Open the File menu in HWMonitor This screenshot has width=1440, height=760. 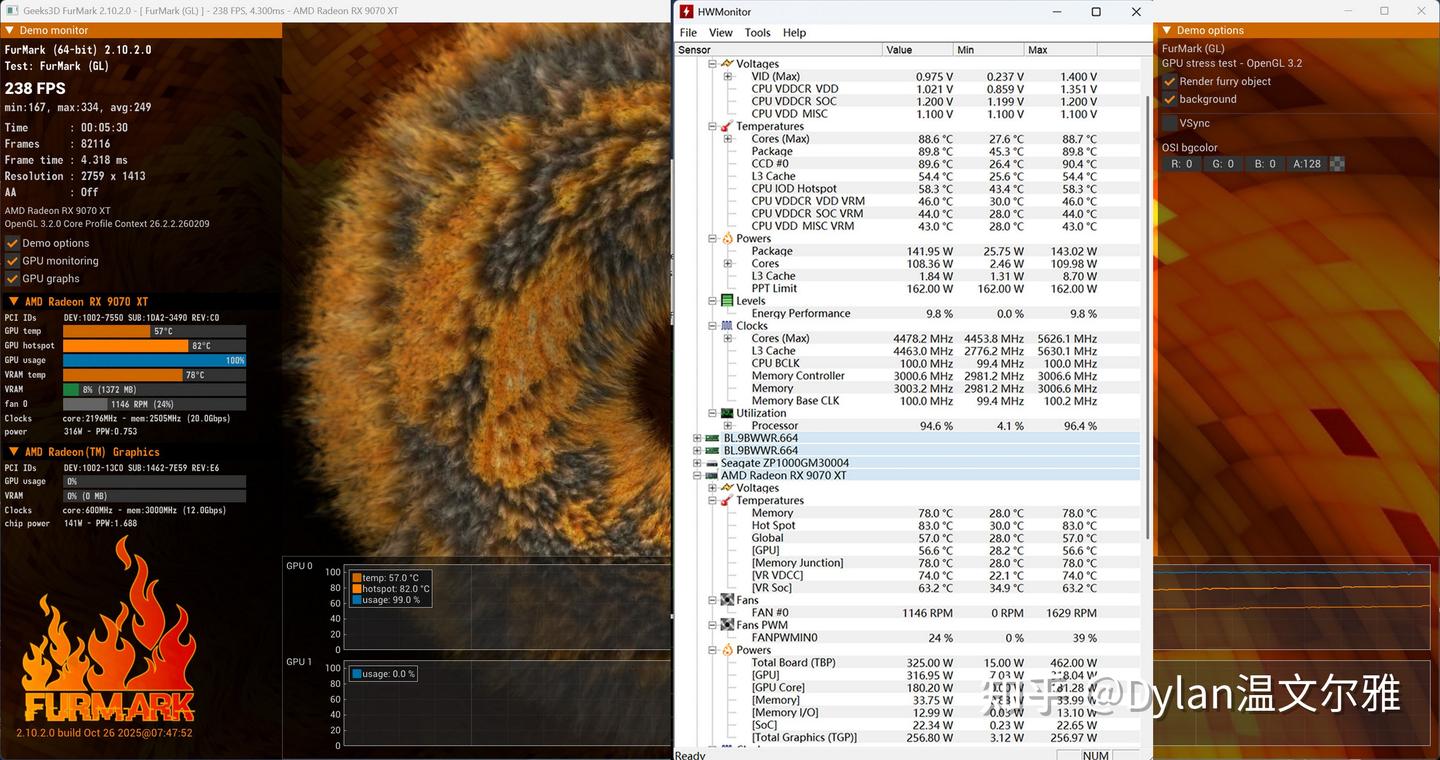(688, 33)
